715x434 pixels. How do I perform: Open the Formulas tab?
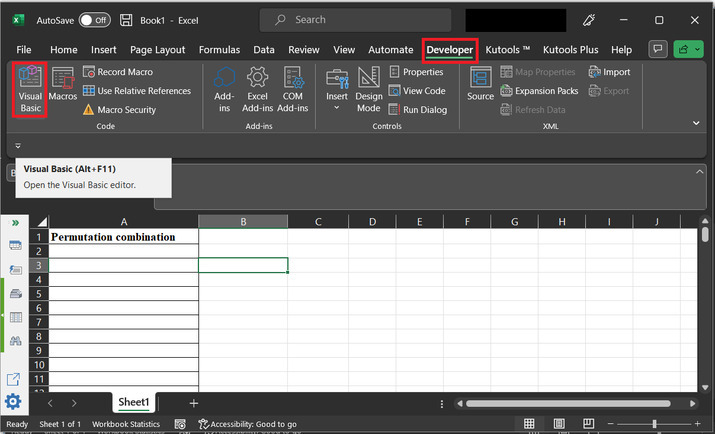tap(219, 50)
